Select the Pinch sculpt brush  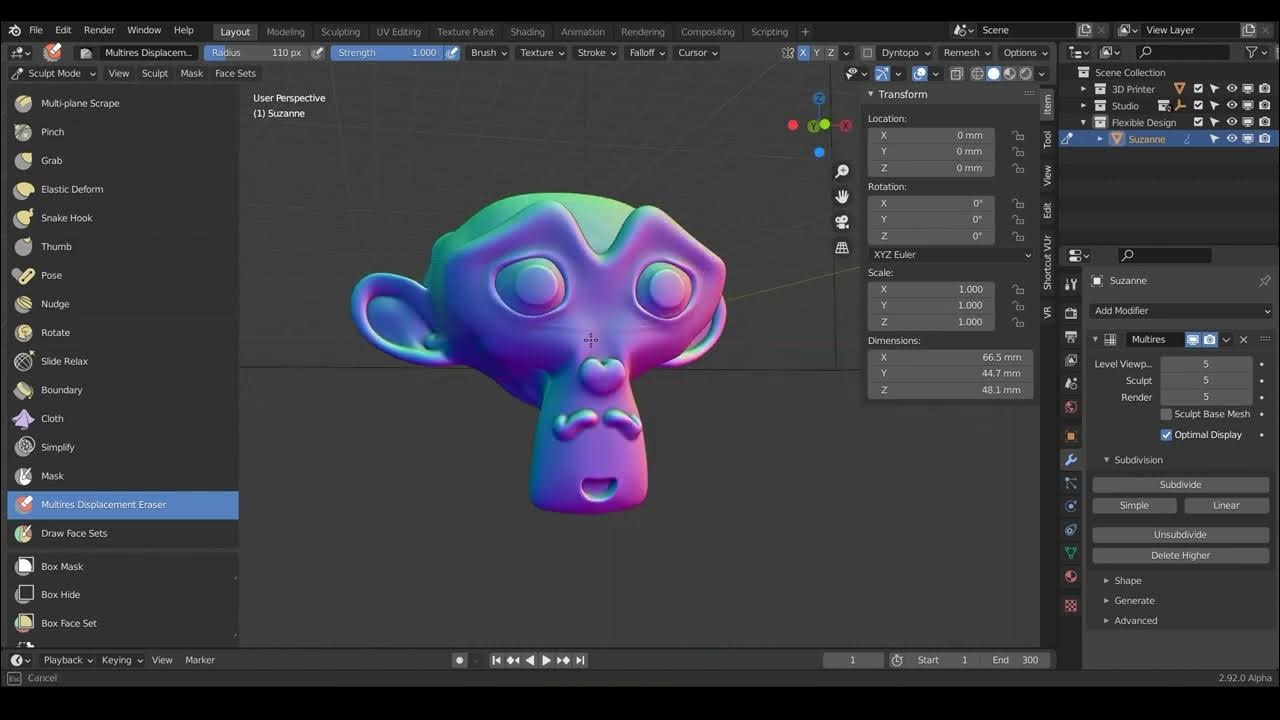123,132
